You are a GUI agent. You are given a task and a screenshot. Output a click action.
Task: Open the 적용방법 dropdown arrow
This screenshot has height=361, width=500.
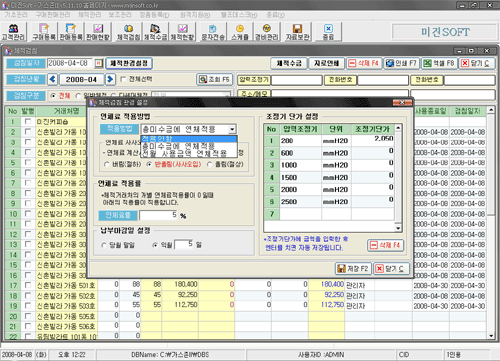[232, 129]
